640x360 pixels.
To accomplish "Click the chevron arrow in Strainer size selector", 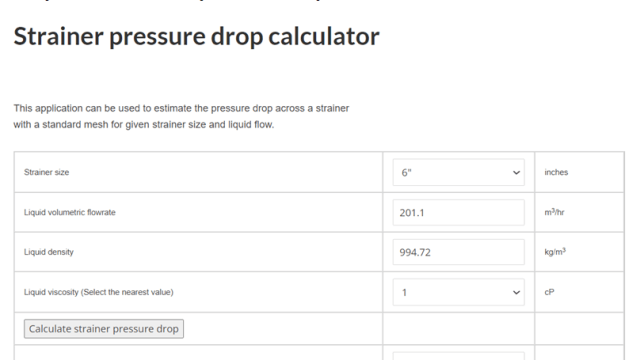I will pyautogui.click(x=516, y=173).
